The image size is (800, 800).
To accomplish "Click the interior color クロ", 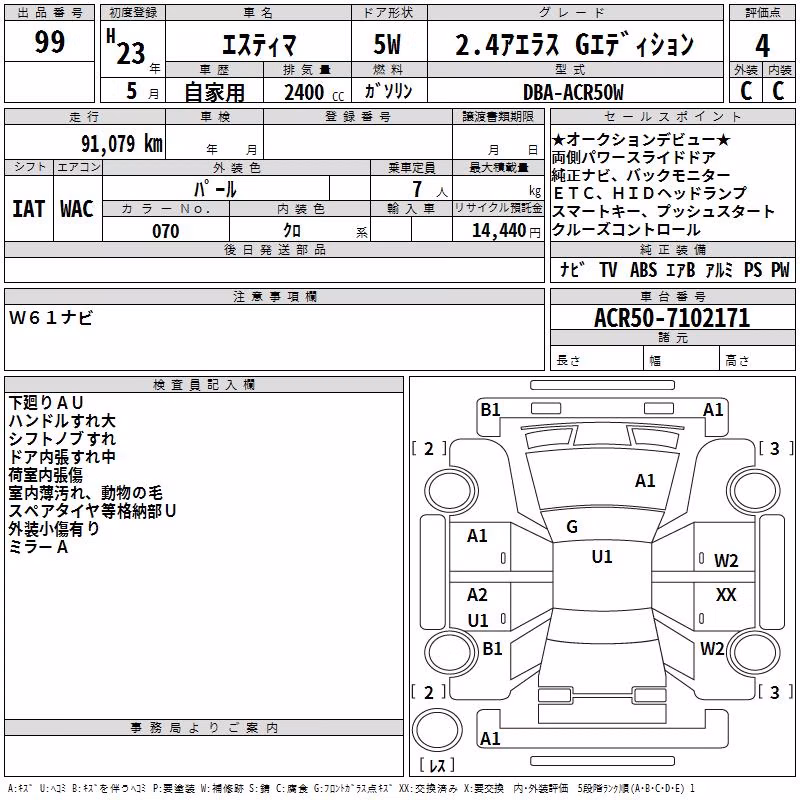I will click(292, 231).
